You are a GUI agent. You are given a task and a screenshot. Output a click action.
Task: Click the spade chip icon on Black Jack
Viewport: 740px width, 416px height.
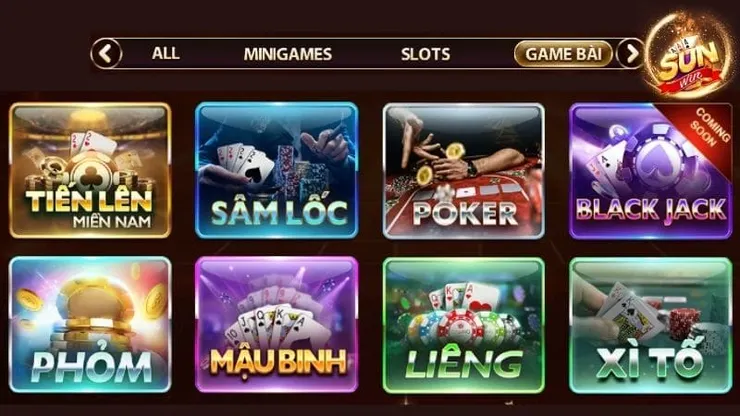pos(656,158)
